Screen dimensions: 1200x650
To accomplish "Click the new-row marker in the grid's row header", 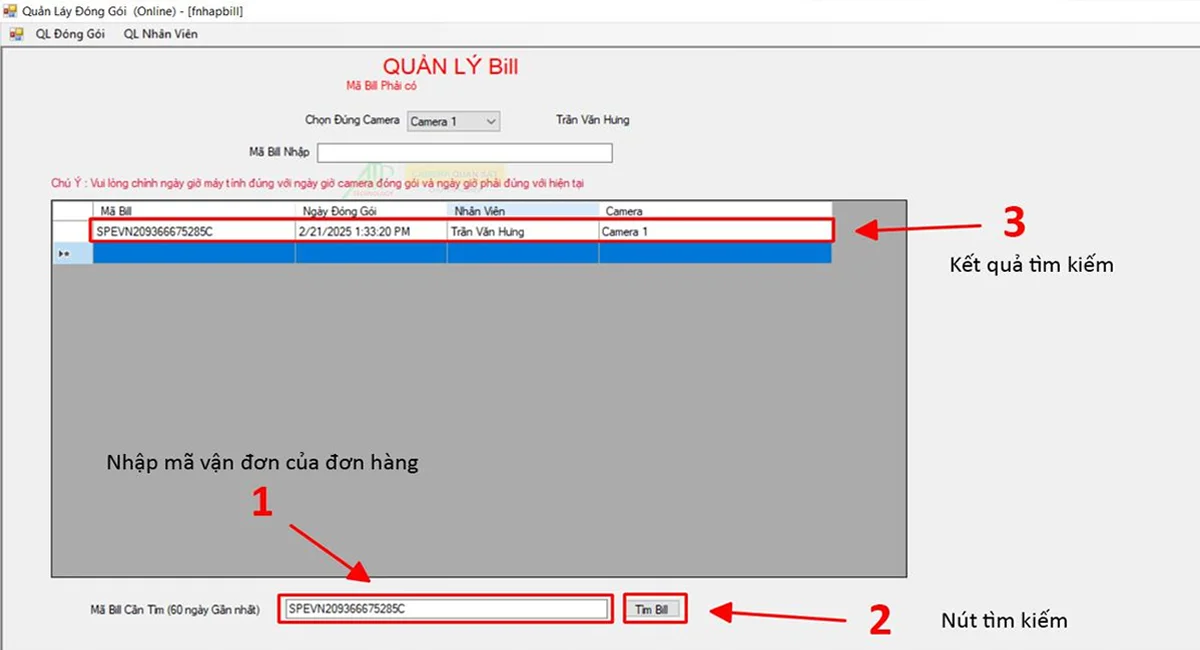I will [x=72, y=253].
